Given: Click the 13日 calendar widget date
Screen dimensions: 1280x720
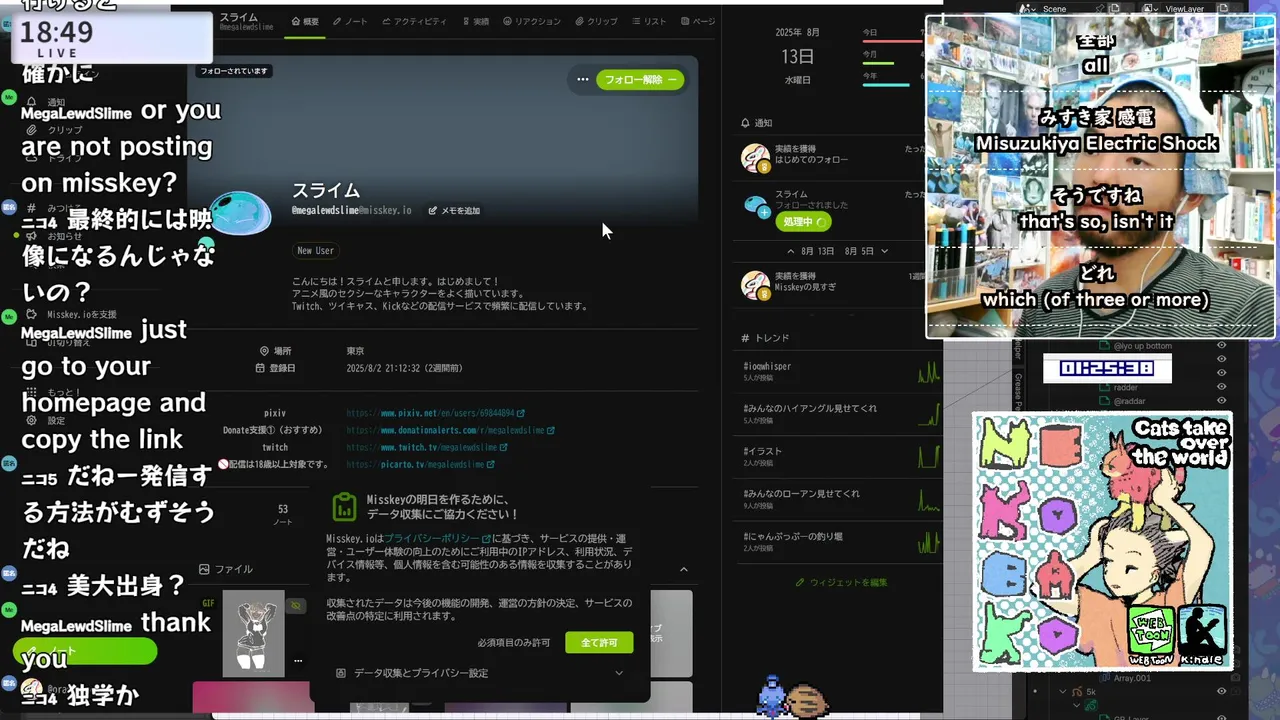Looking at the screenshot, I should [x=797, y=57].
